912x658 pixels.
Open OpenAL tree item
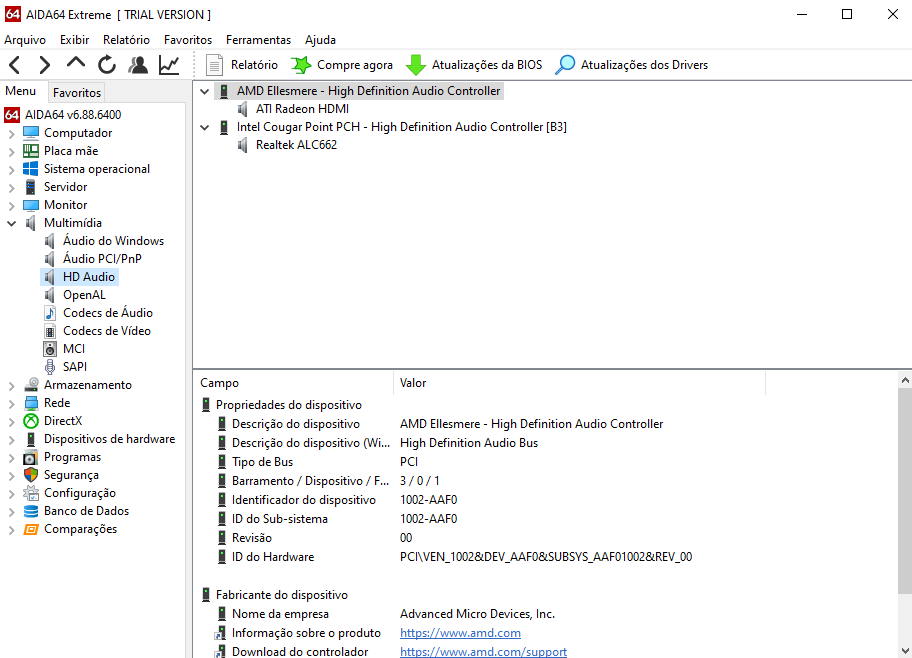tap(84, 295)
